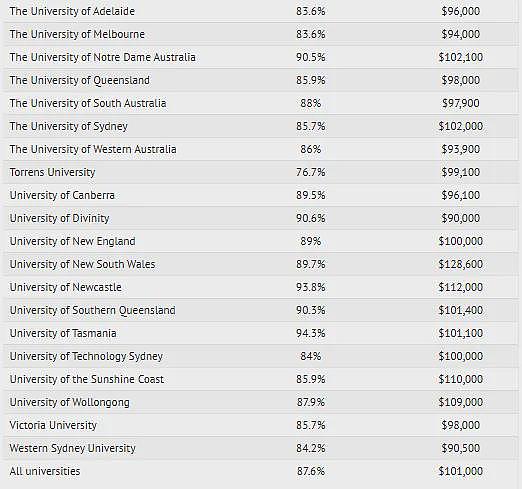Select University of New England entry
This screenshot has height=489, width=522.
(x=72, y=241)
